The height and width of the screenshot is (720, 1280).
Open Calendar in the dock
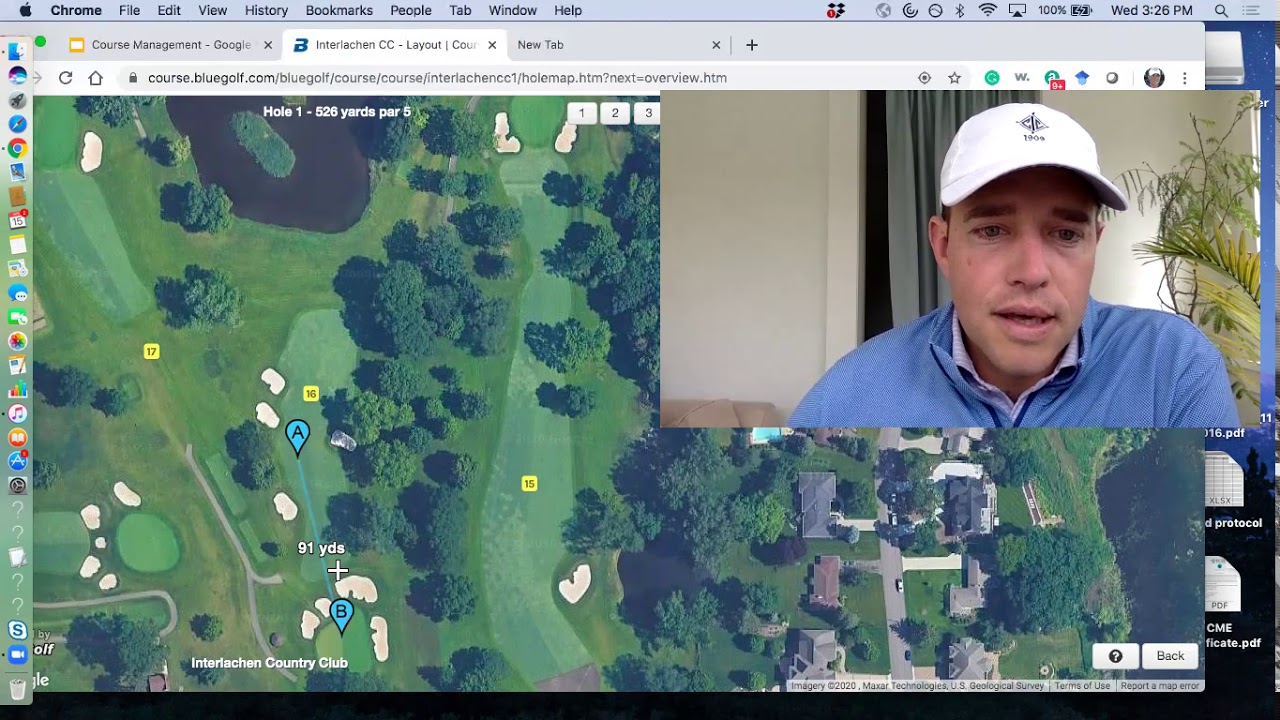click(17, 220)
